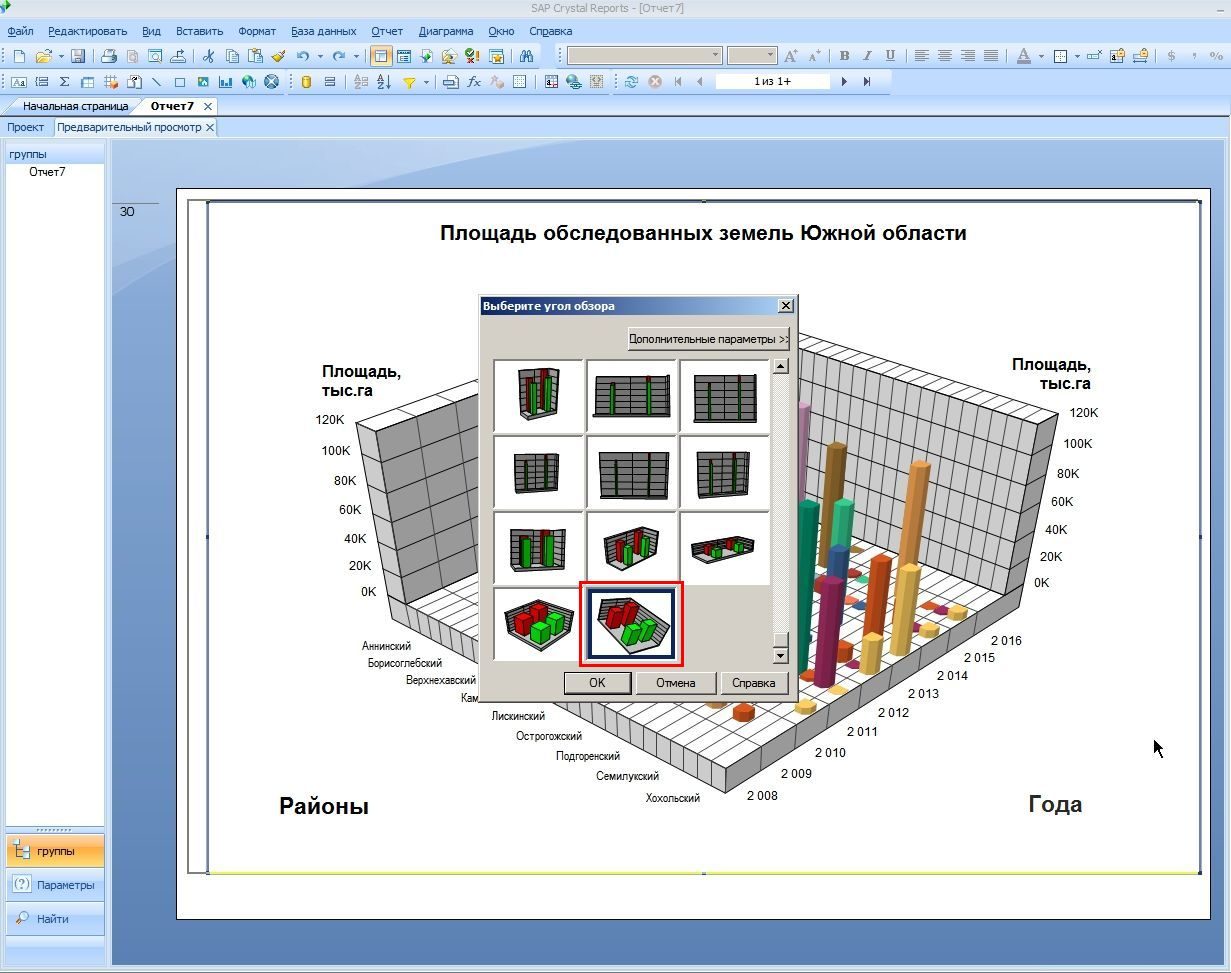Click the Find binoculars icon
Screen dimensions: 1231x973
pyautogui.click(x=526, y=56)
